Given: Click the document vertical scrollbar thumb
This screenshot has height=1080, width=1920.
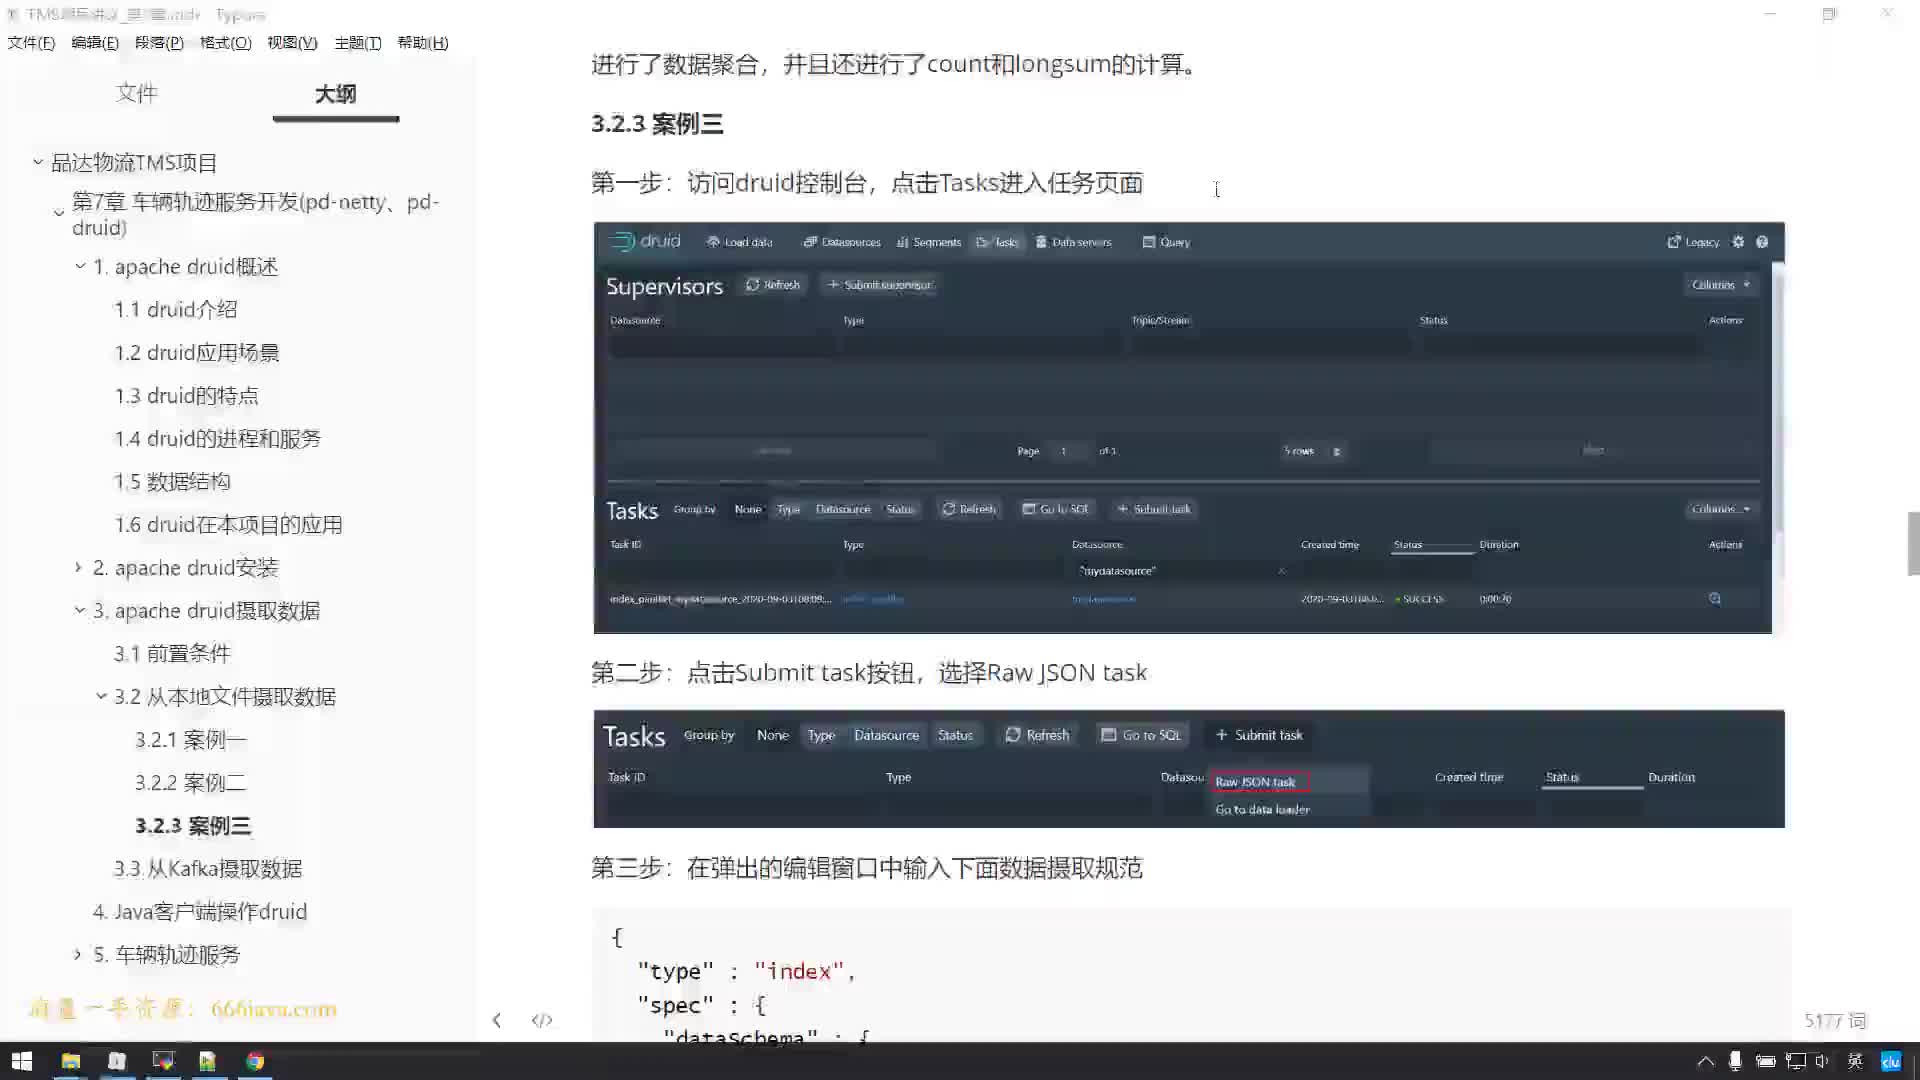Looking at the screenshot, I should (x=1913, y=544).
